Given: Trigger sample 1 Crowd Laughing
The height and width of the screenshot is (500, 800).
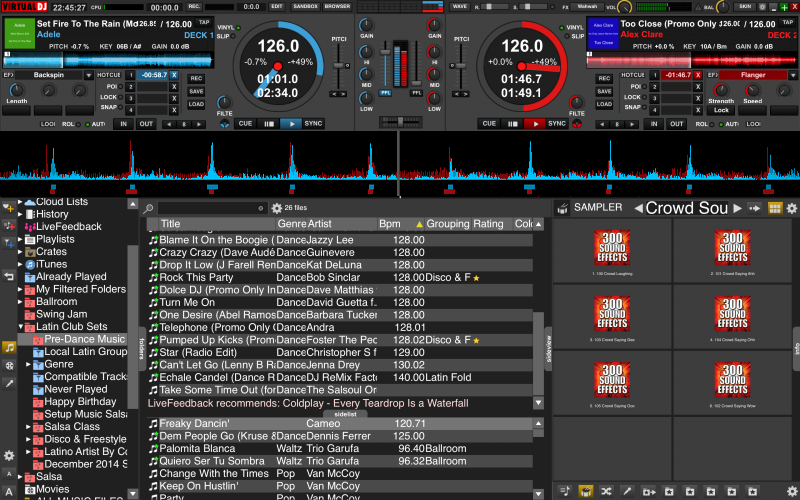Looking at the screenshot, I should (612, 251).
